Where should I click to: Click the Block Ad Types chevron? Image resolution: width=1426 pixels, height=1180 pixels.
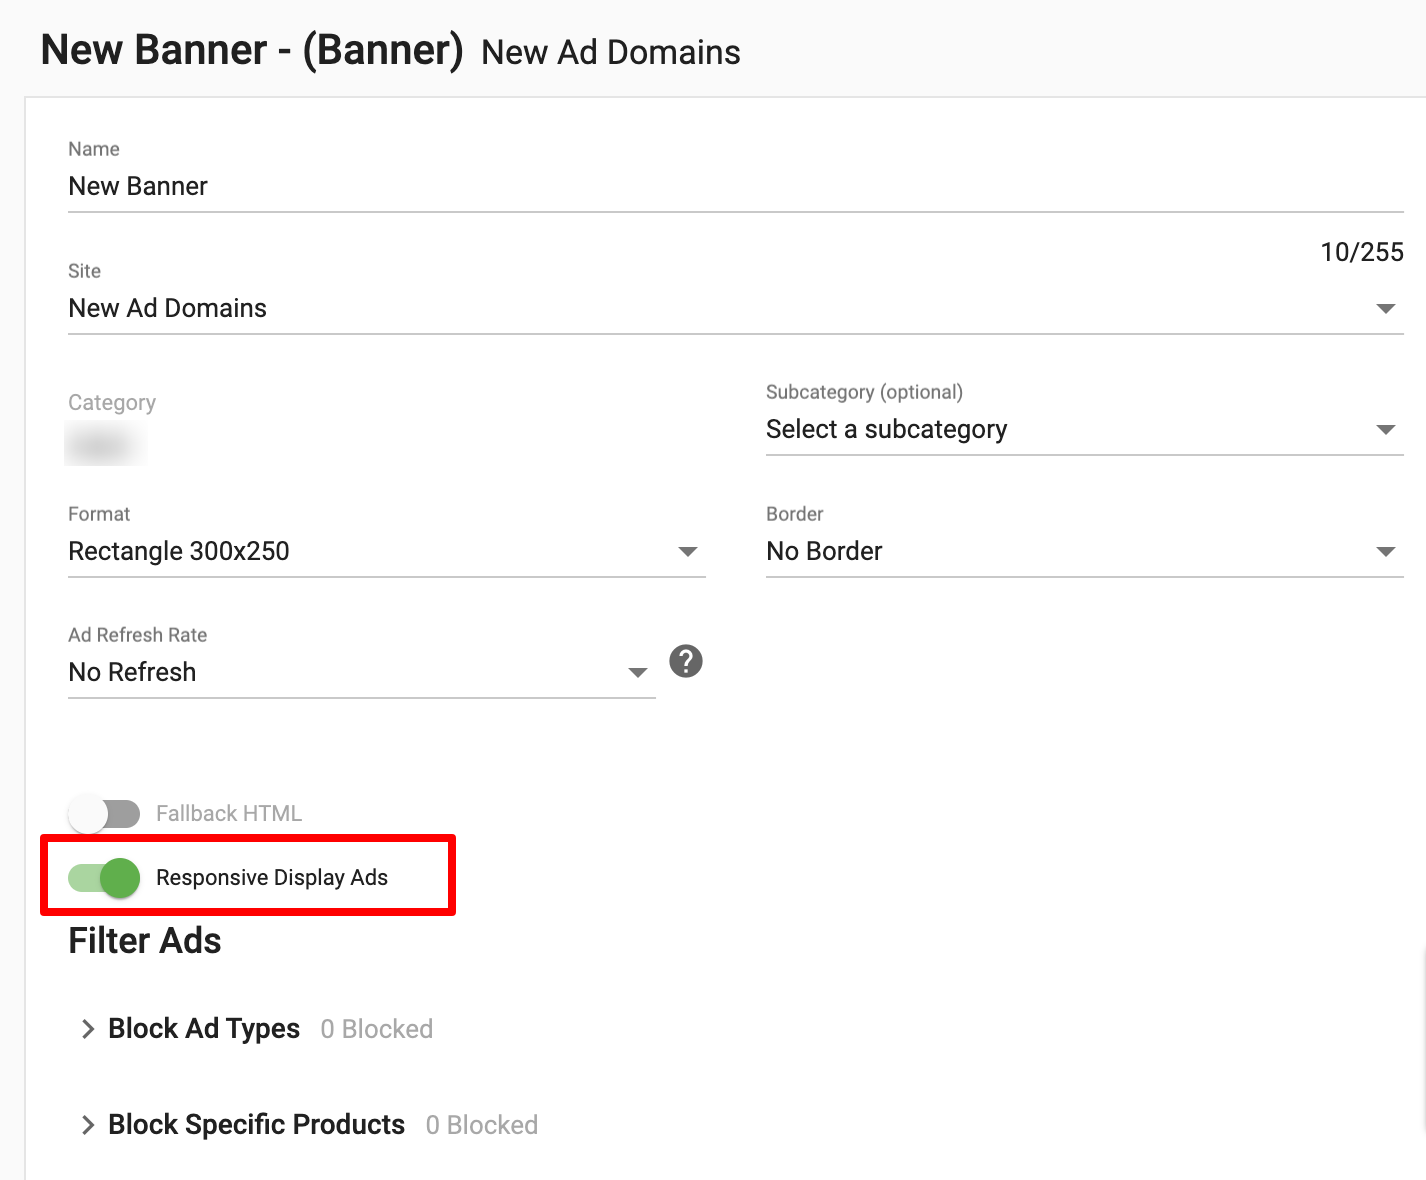pos(87,1028)
